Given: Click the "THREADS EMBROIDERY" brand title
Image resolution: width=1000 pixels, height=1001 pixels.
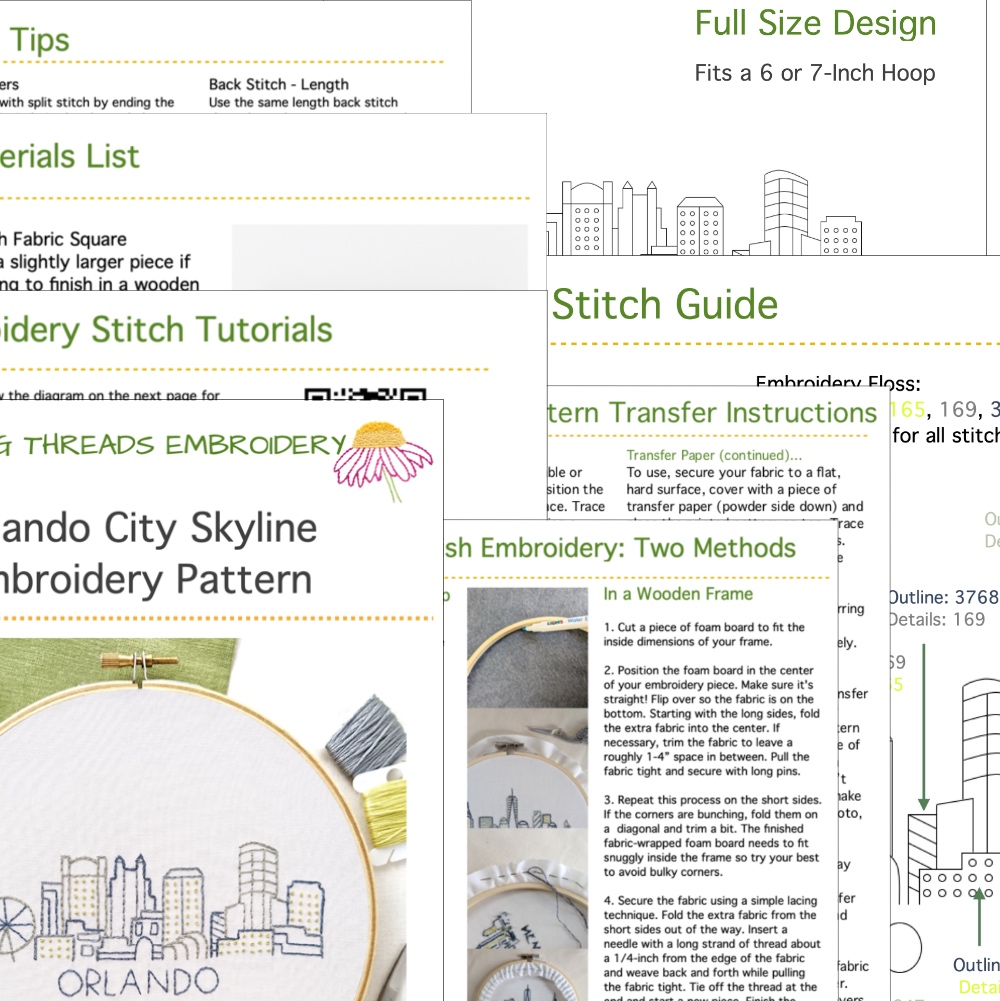Looking at the screenshot, I should click(185, 445).
